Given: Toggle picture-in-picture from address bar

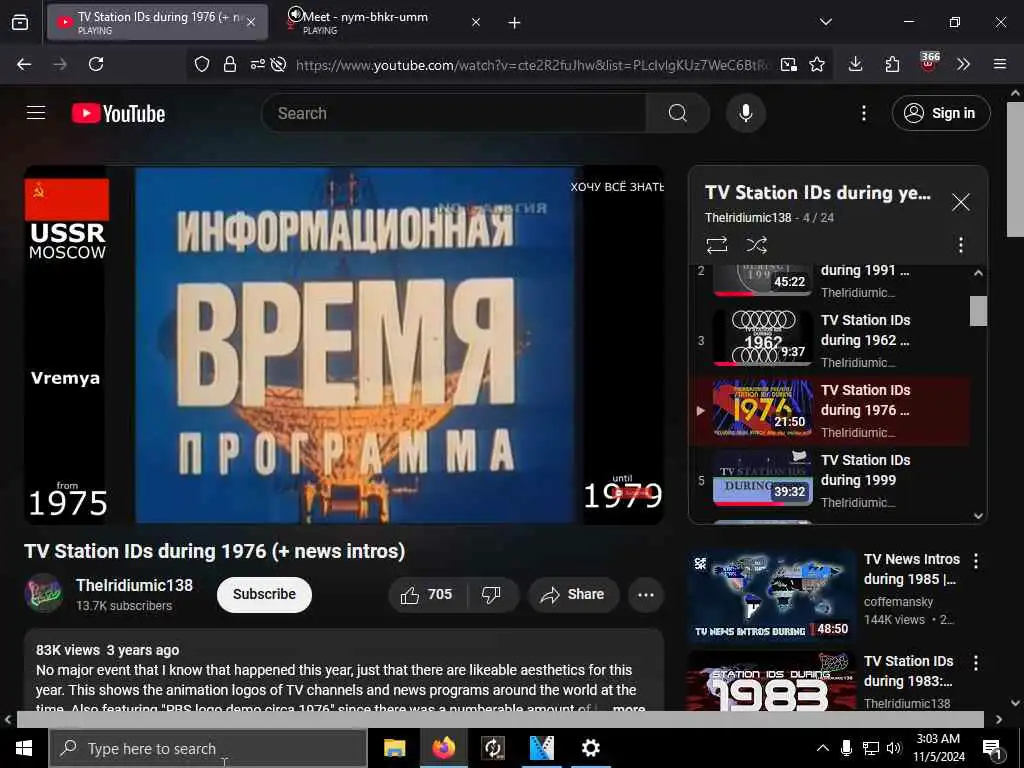Looking at the screenshot, I should click(788, 64).
